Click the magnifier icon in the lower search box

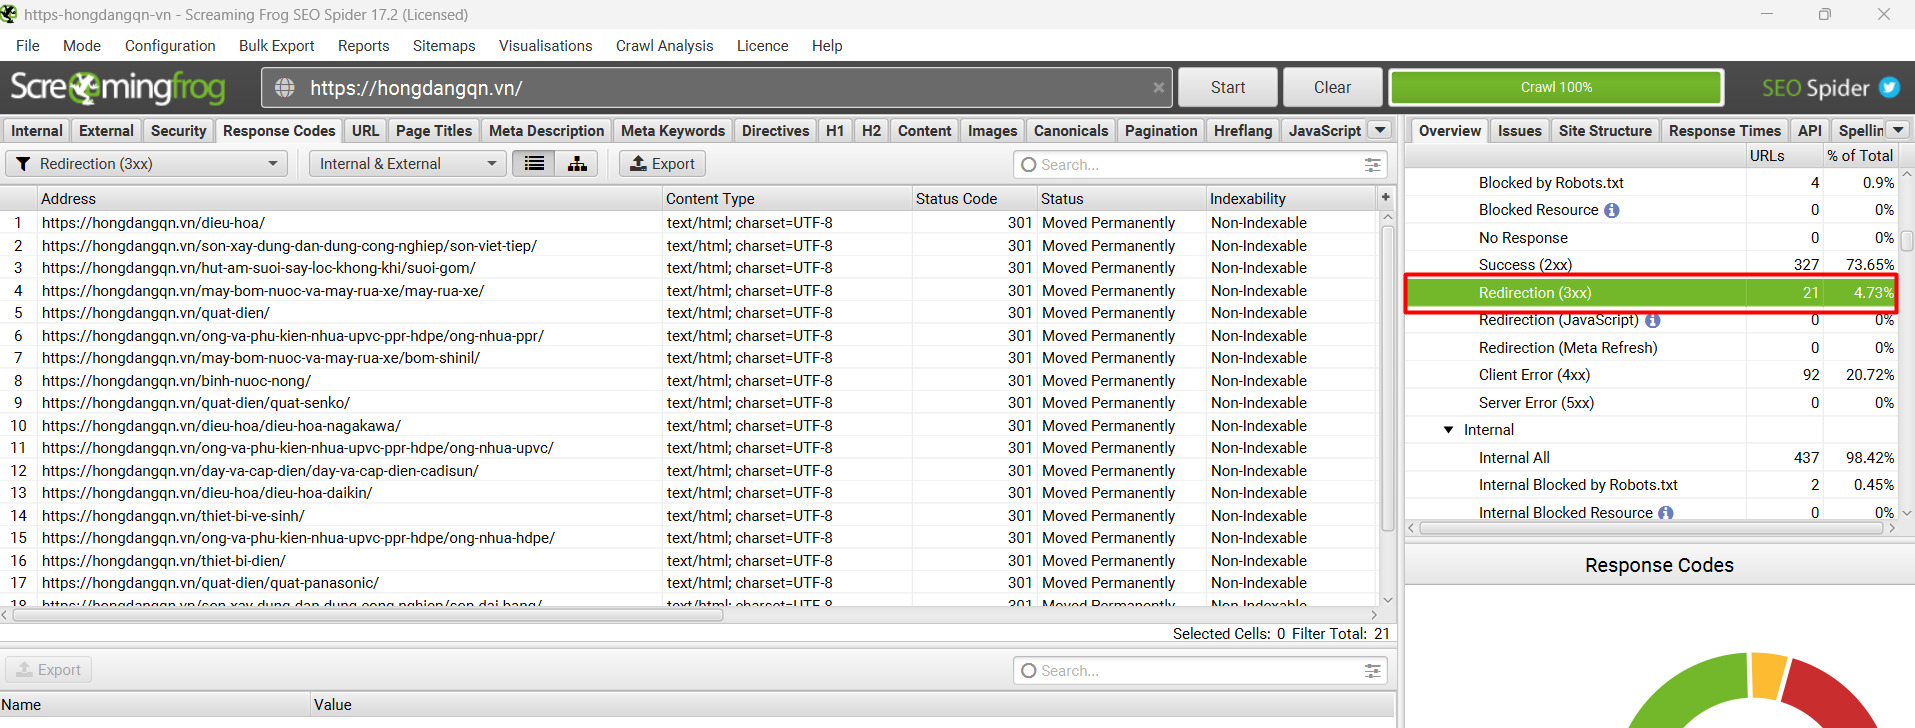1029,671
